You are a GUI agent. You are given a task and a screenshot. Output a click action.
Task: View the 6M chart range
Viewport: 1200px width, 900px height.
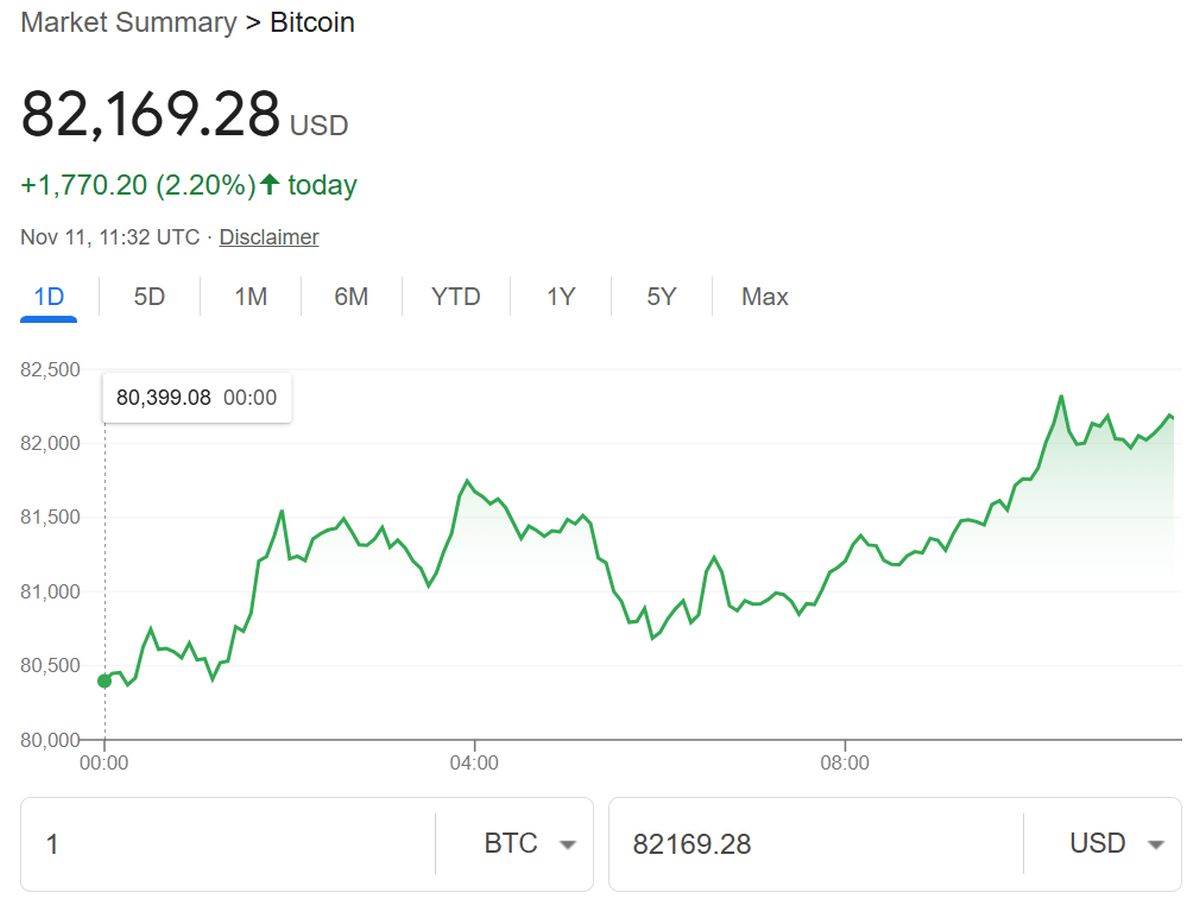tap(351, 296)
